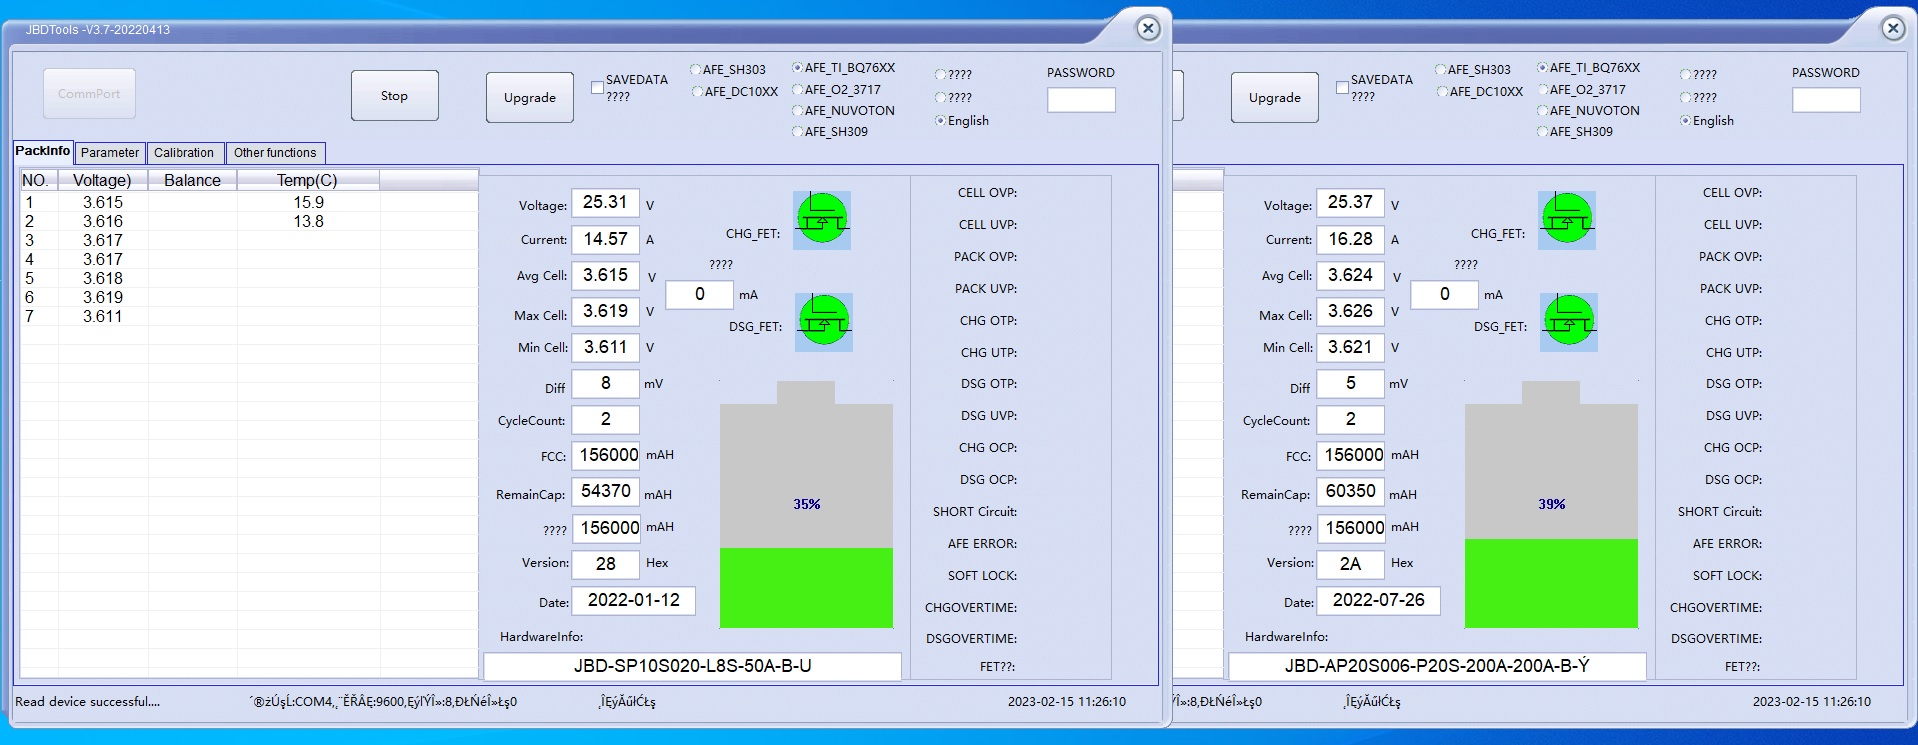Viewport: 1918px width, 745px height.
Task: Enable the SAVEDATA checkbox next to Stop
Action: [x=598, y=88]
